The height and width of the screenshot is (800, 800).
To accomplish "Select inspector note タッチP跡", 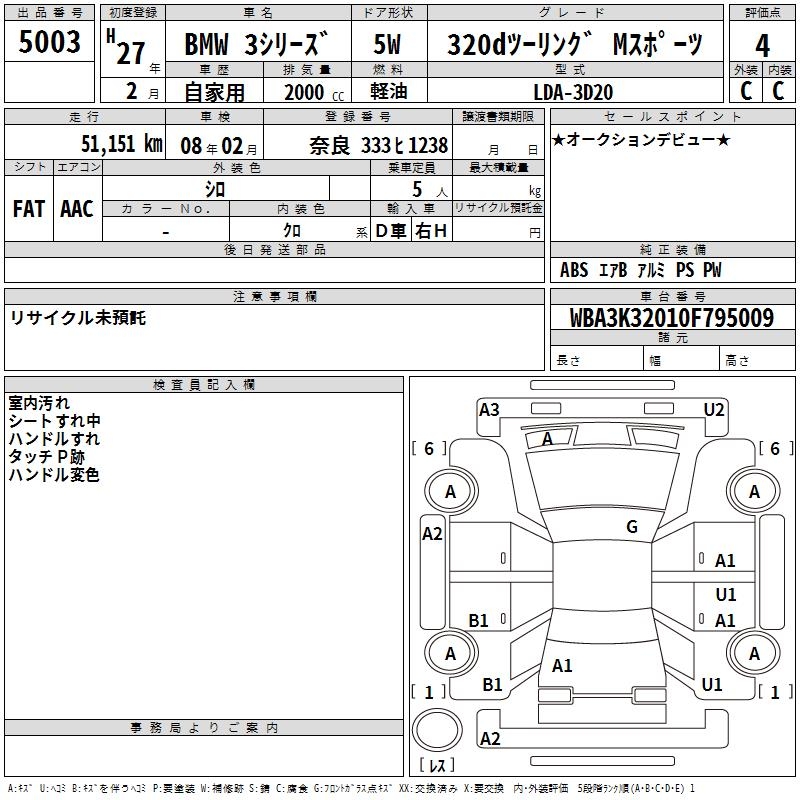I will tap(46, 457).
